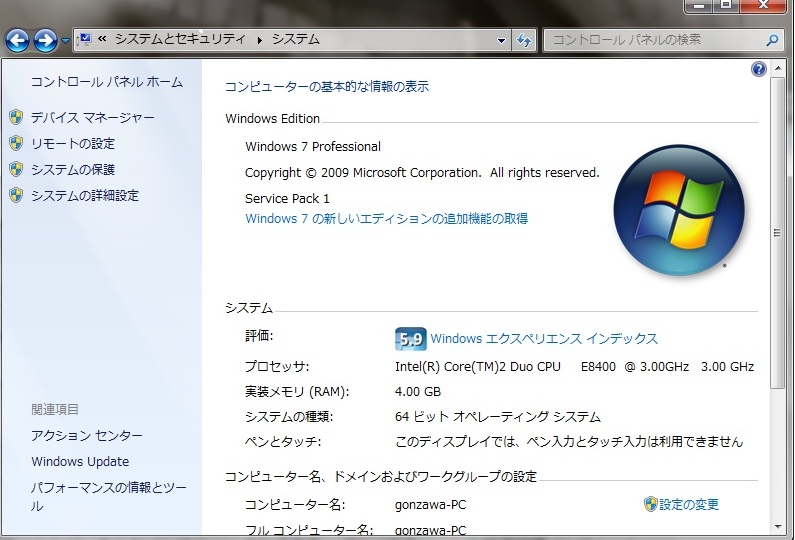The image size is (795, 540).
Task: Click shield icon beside リモートの設定
Action: pos(16,143)
